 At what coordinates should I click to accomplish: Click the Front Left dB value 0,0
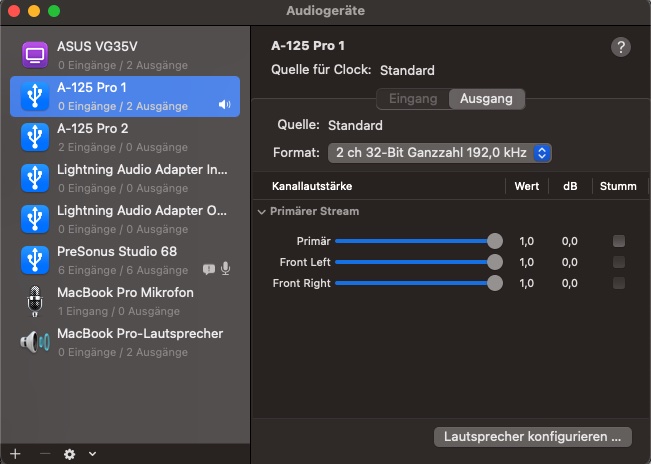point(570,262)
